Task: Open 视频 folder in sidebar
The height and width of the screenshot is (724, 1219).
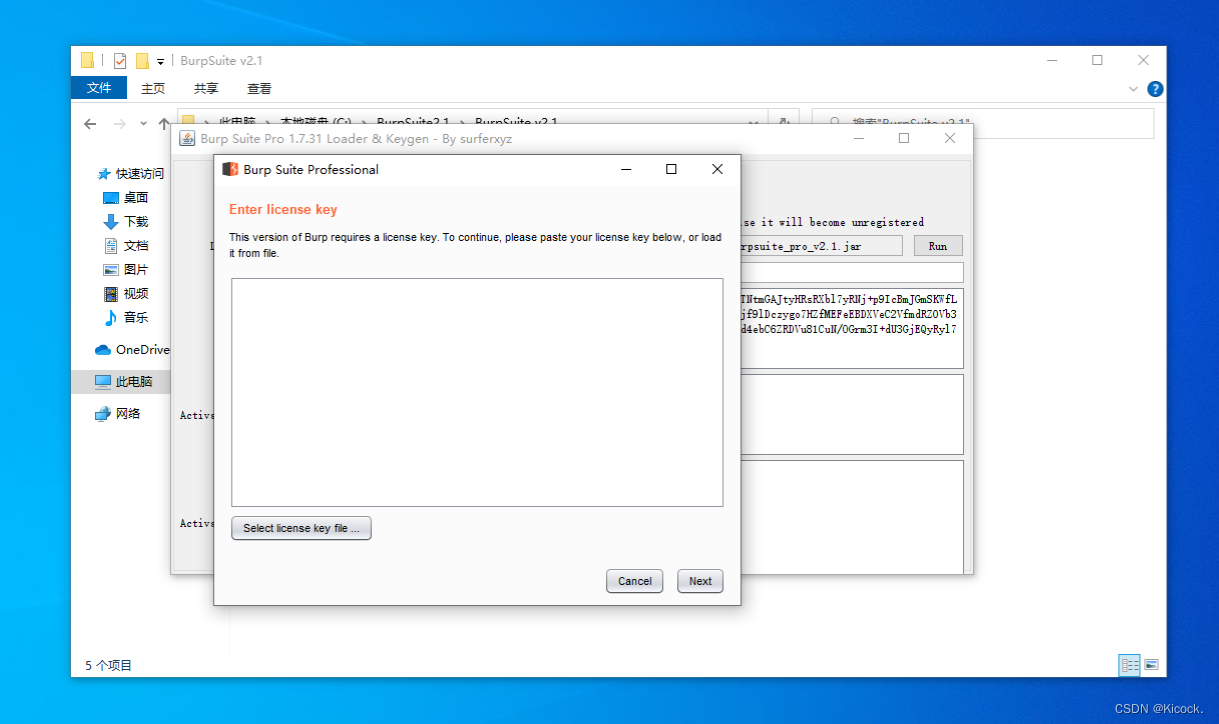Action: [x=126, y=294]
